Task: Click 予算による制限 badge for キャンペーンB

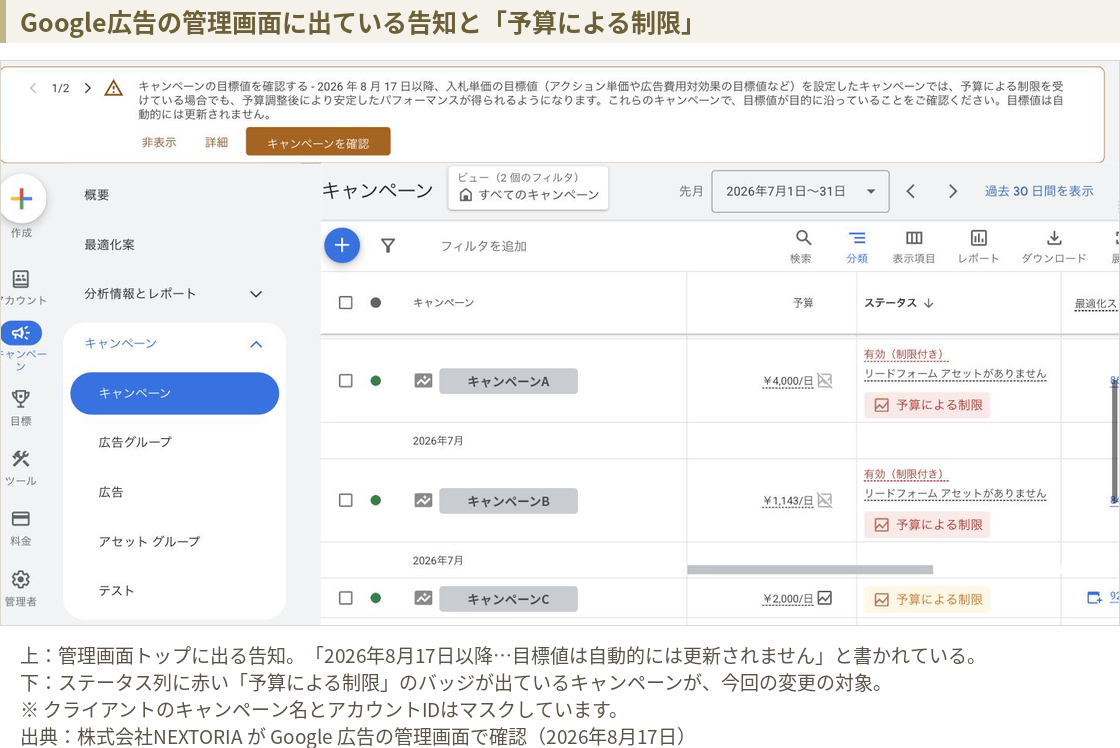Action: [x=927, y=525]
